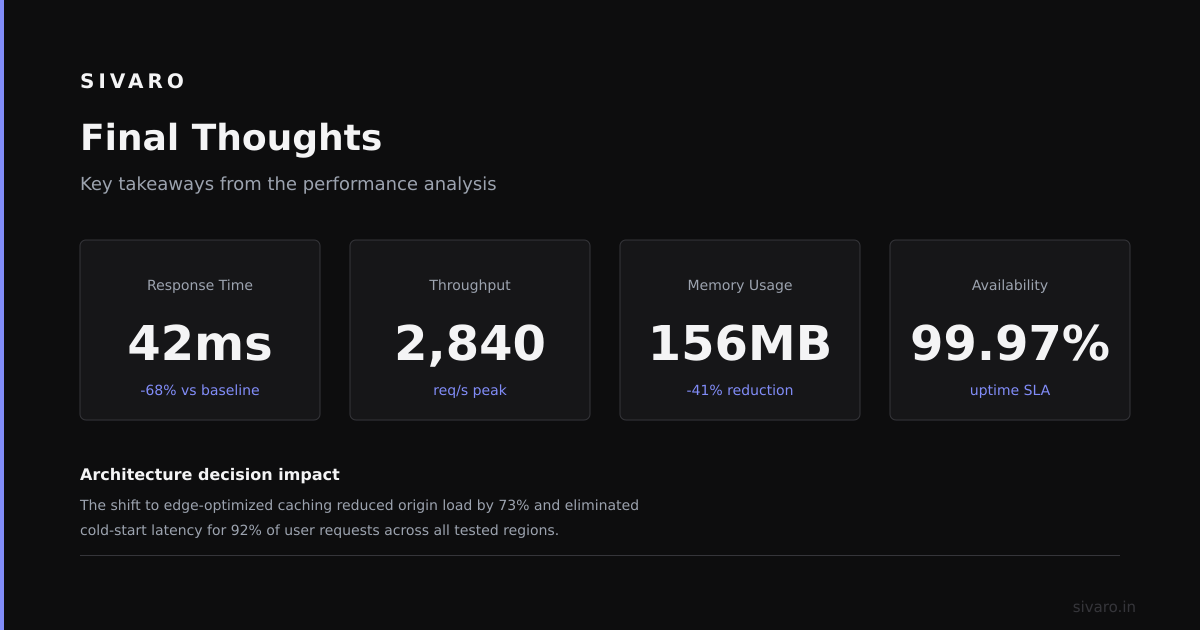Open the sivaro.in footer link

(1104, 607)
